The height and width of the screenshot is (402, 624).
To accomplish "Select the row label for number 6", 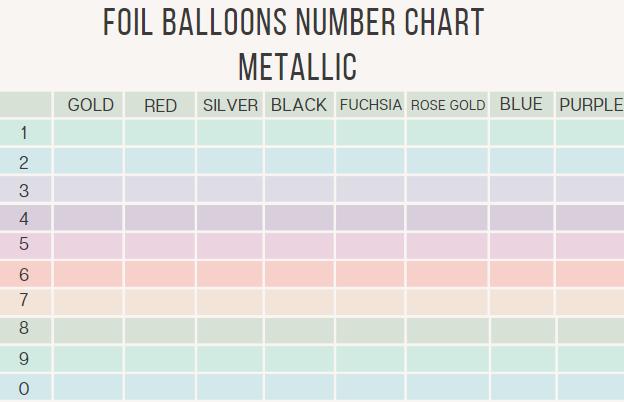I will click(24, 274).
